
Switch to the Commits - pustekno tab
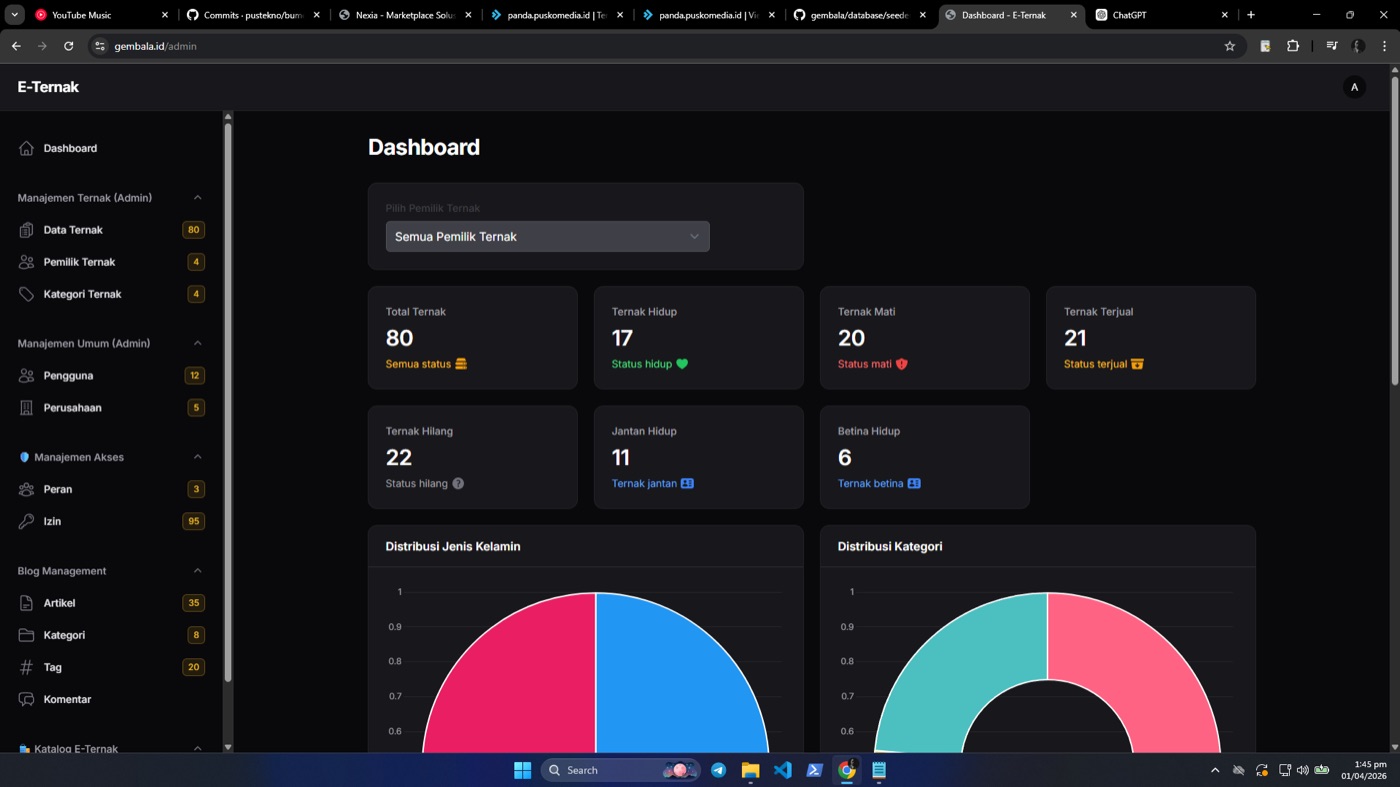tap(254, 15)
